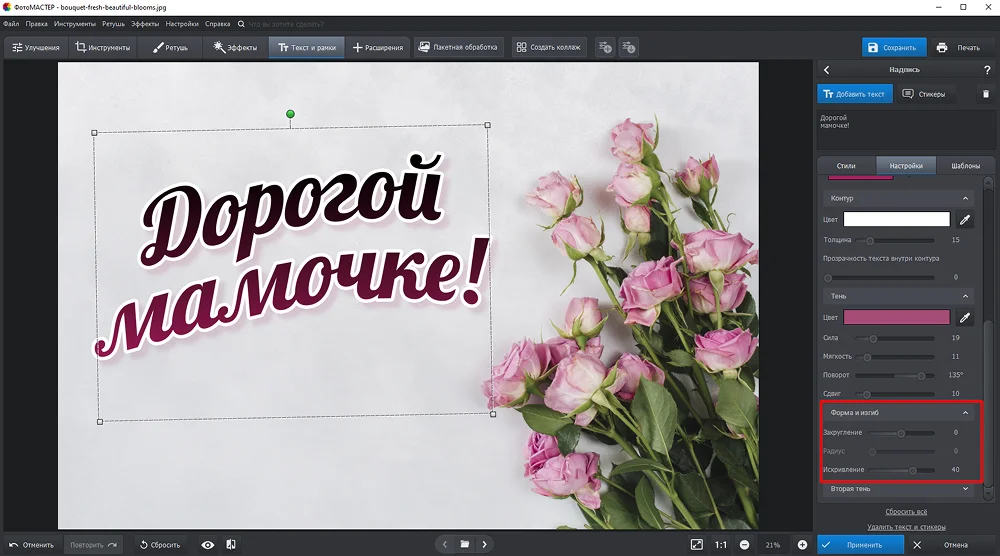1000x556 pixels.
Task: Zoom in with the plus icon
Action: 802,545
